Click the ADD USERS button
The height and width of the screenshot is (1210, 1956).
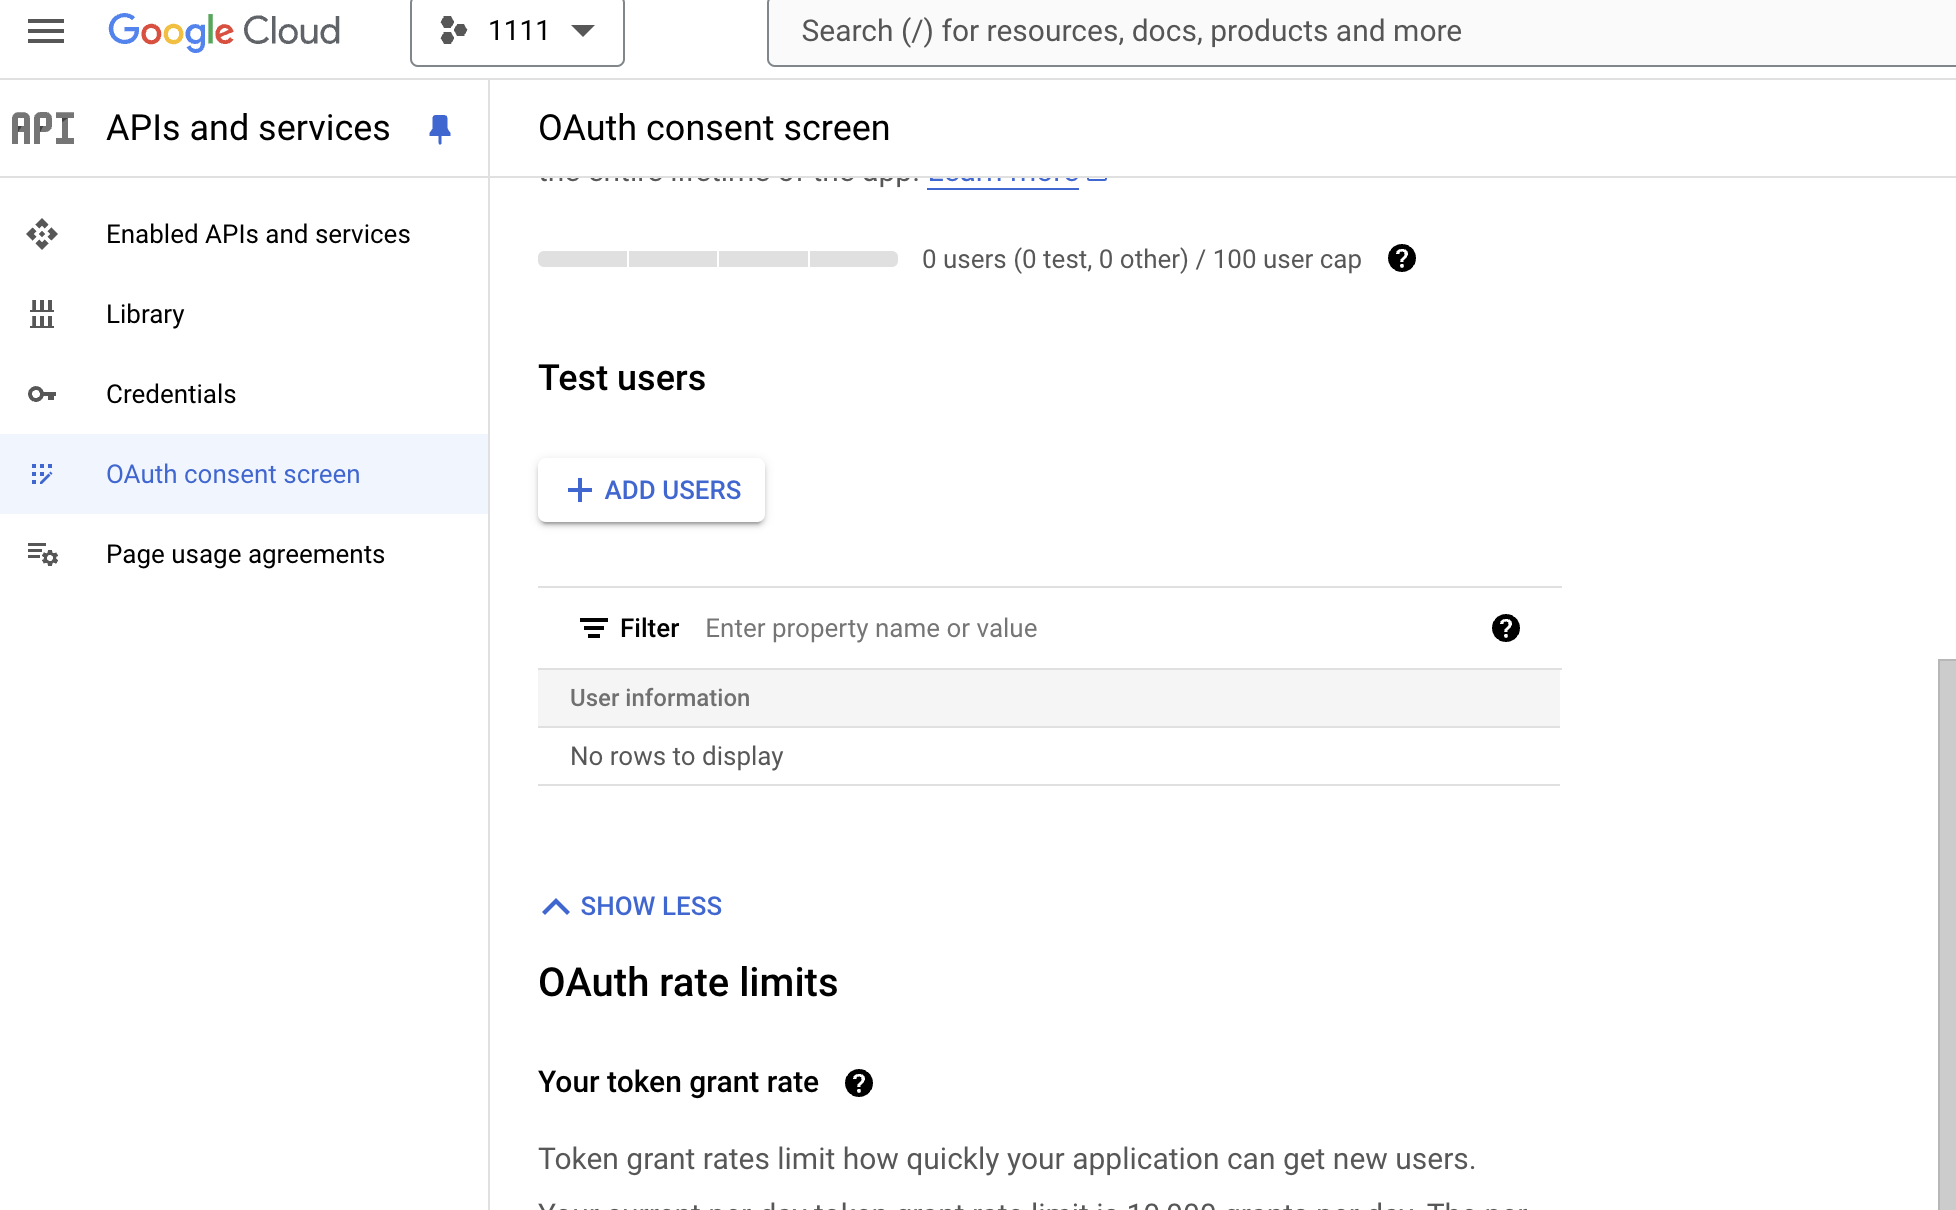(652, 490)
